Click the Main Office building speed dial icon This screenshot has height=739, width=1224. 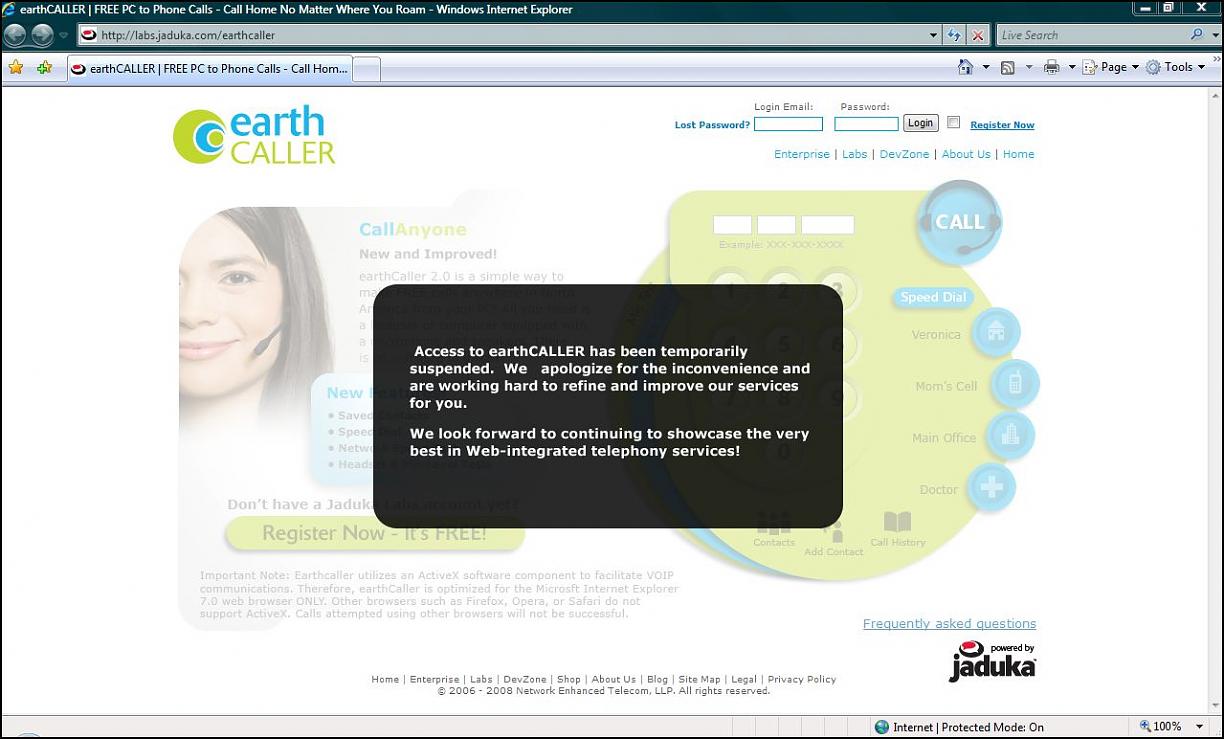point(1009,436)
